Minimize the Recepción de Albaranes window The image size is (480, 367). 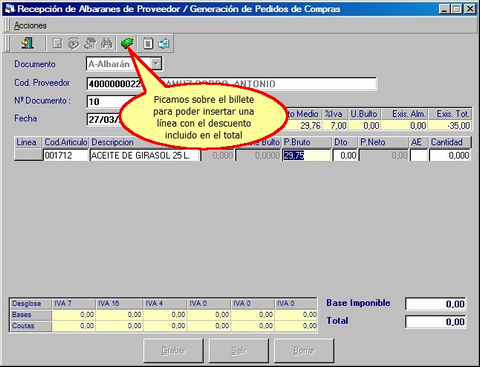(444, 9)
